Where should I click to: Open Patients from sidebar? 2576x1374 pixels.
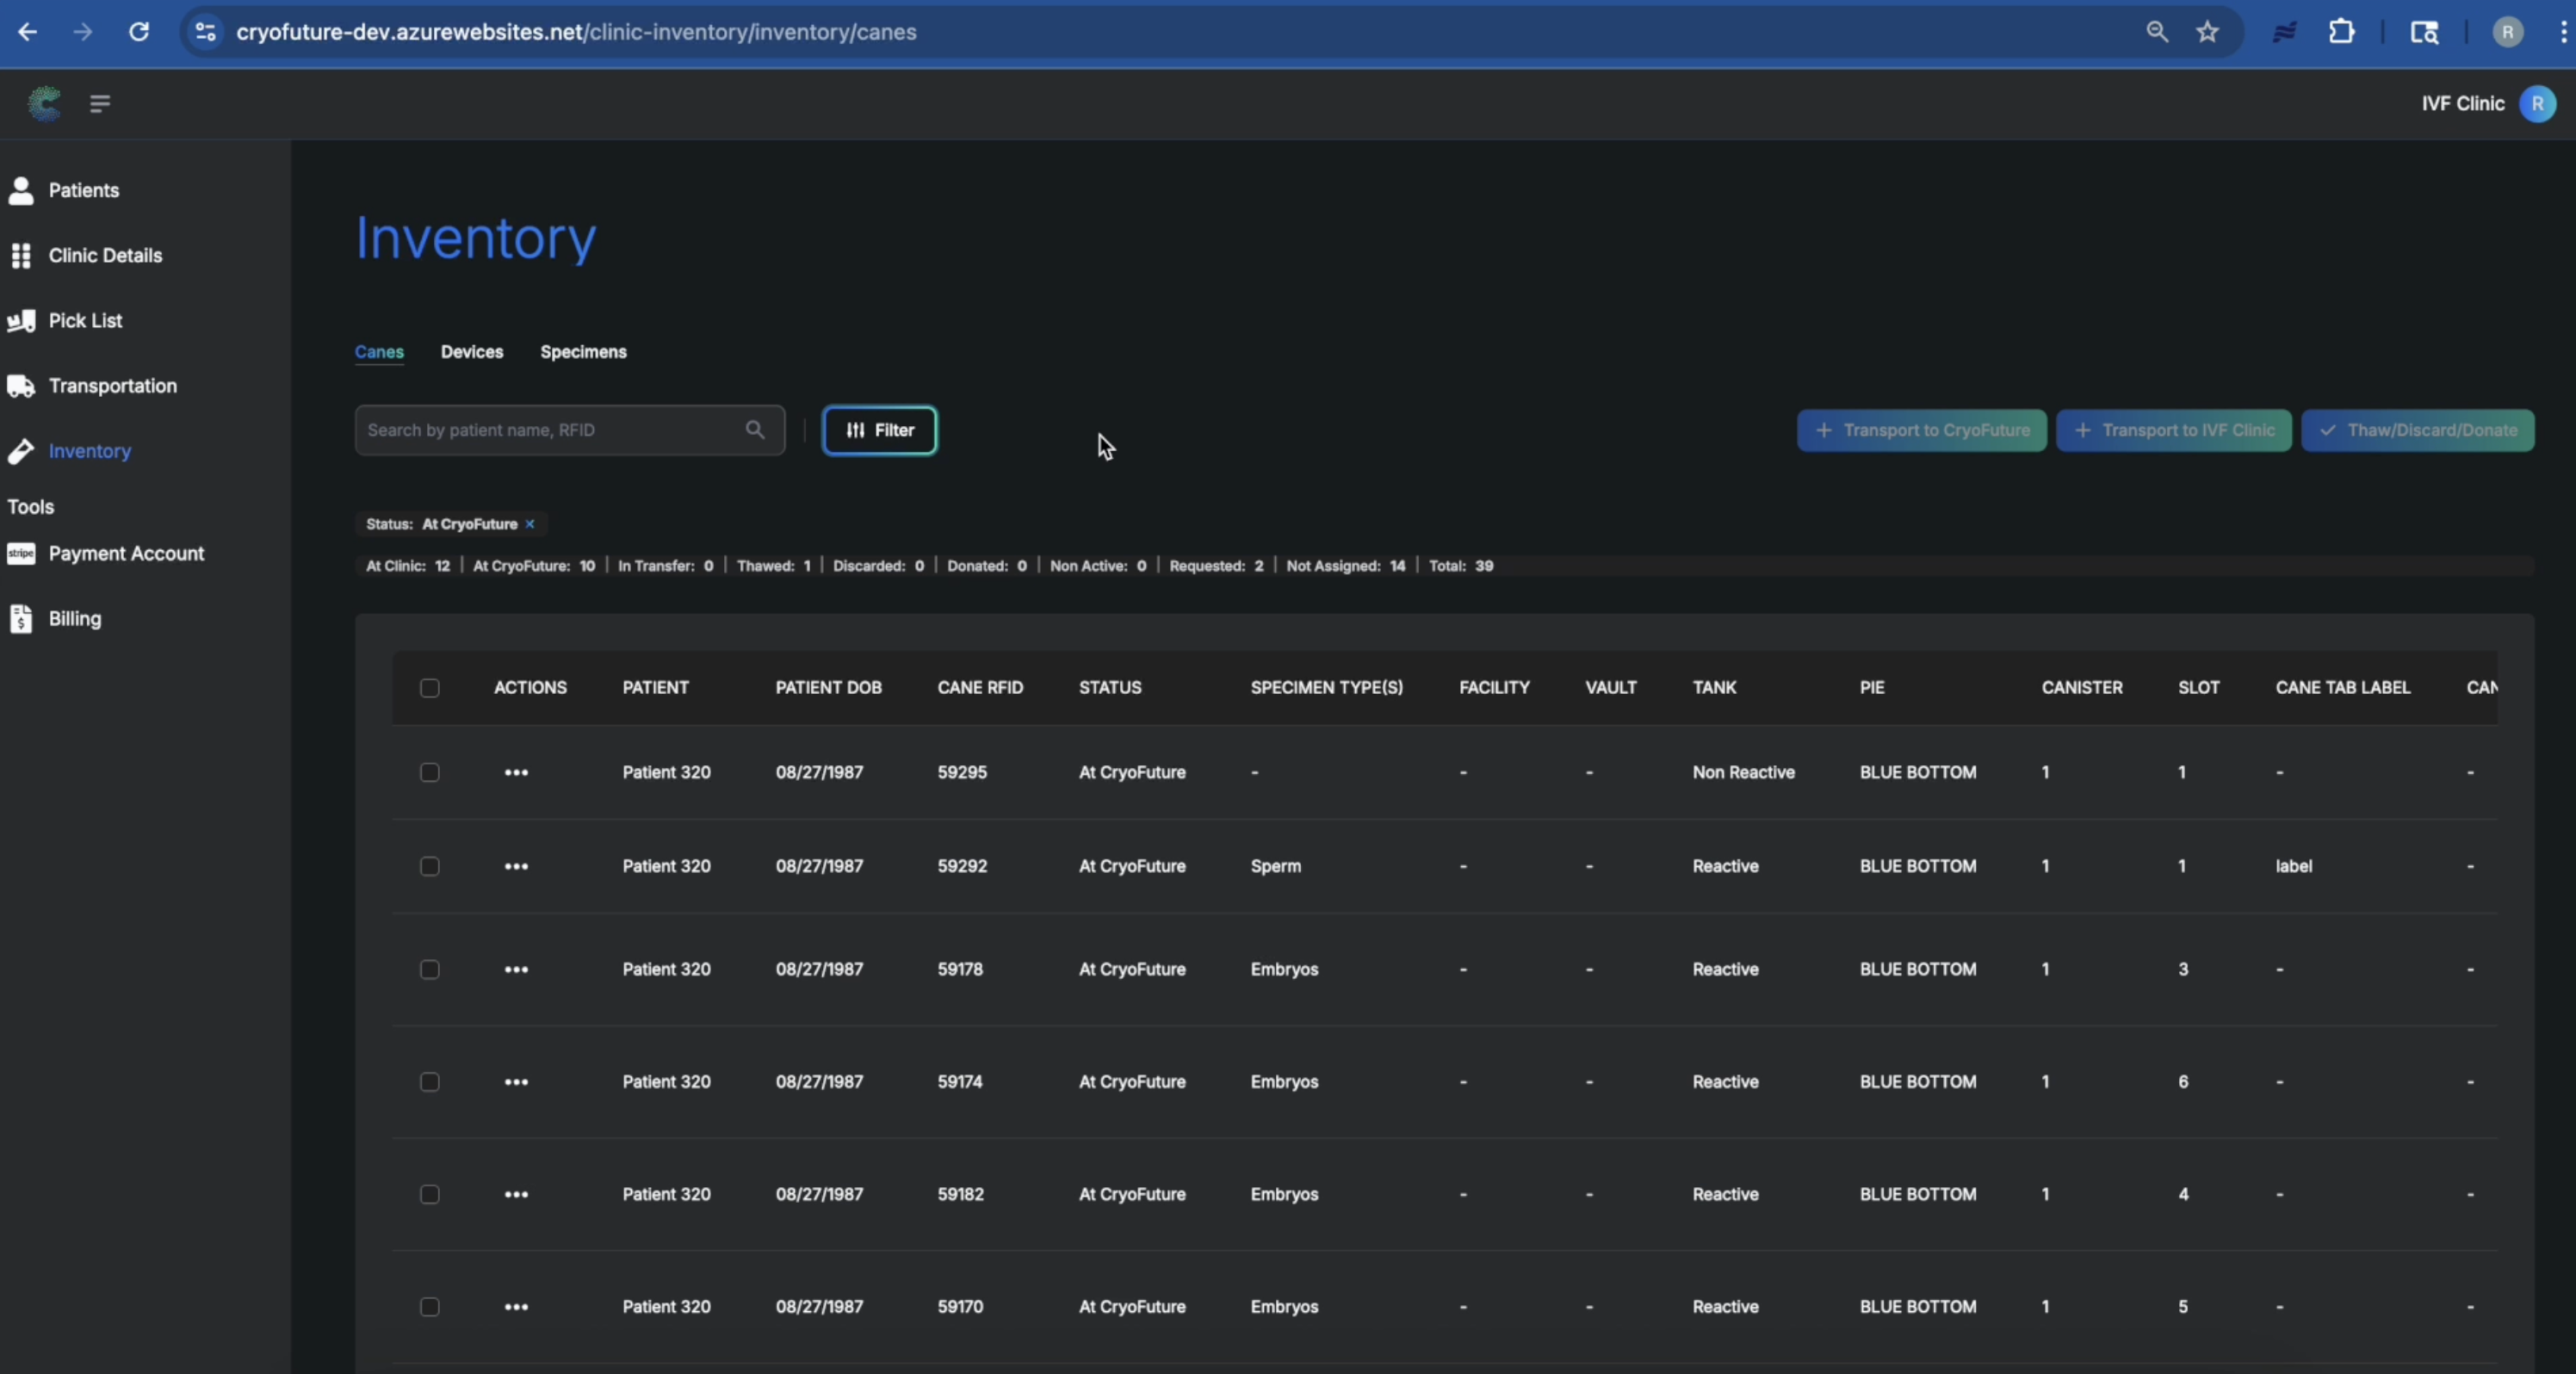pyautogui.click(x=83, y=190)
